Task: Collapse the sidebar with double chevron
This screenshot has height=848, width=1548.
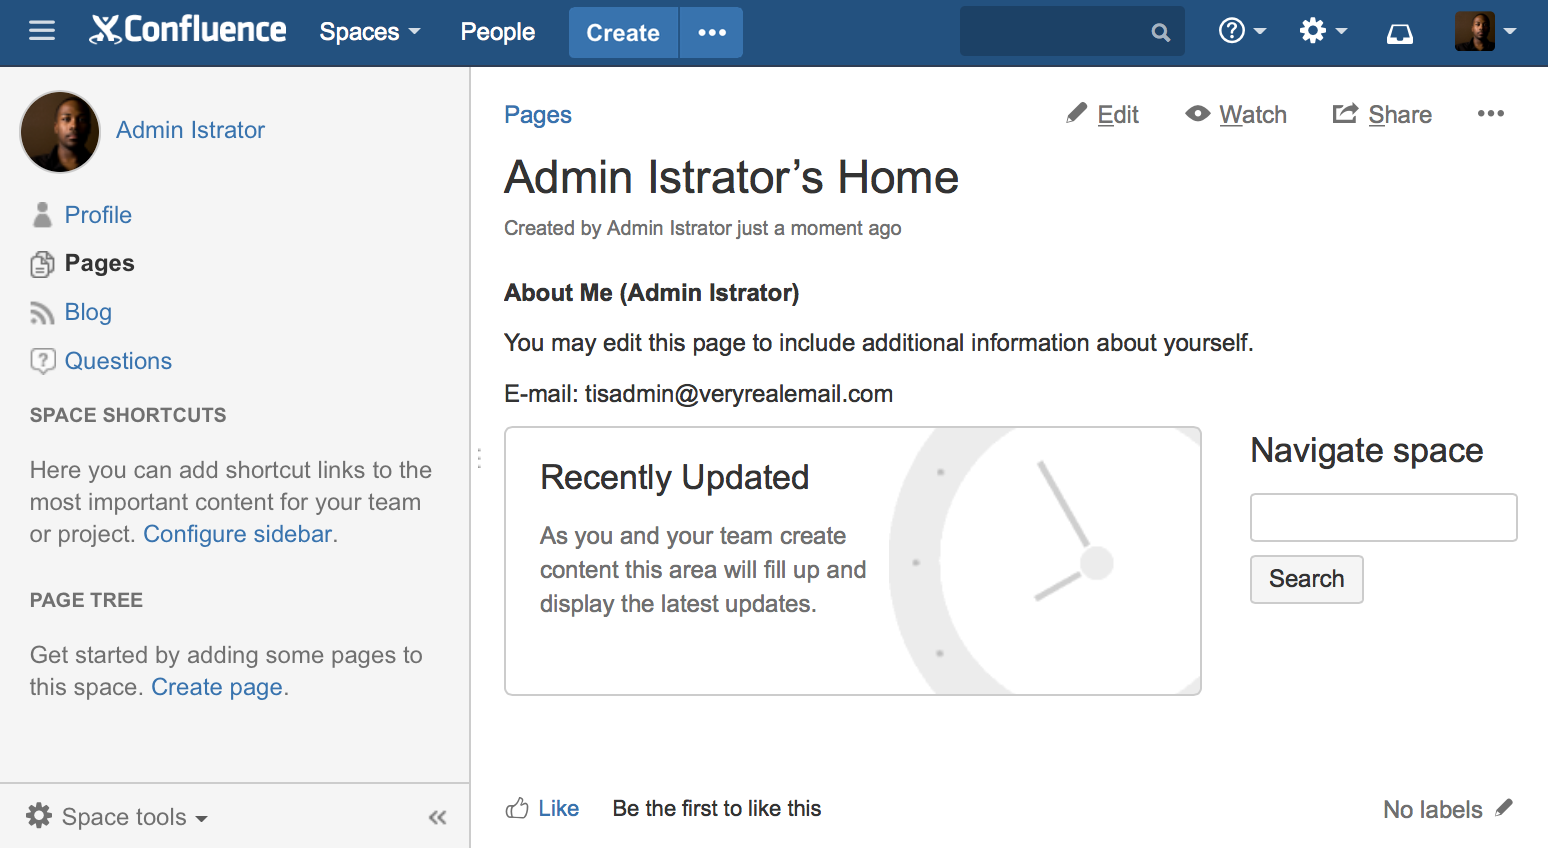Action: point(437,817)
